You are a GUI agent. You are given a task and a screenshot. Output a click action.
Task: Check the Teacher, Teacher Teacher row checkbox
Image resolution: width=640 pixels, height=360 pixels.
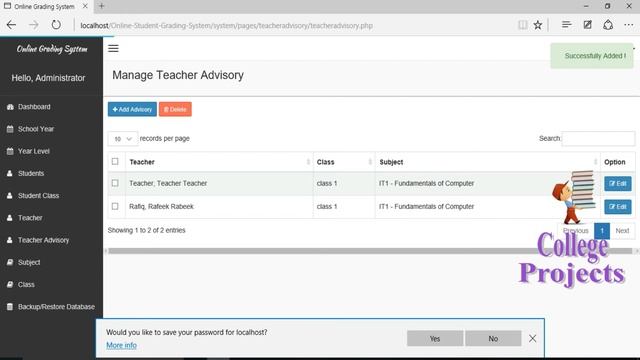115,183
